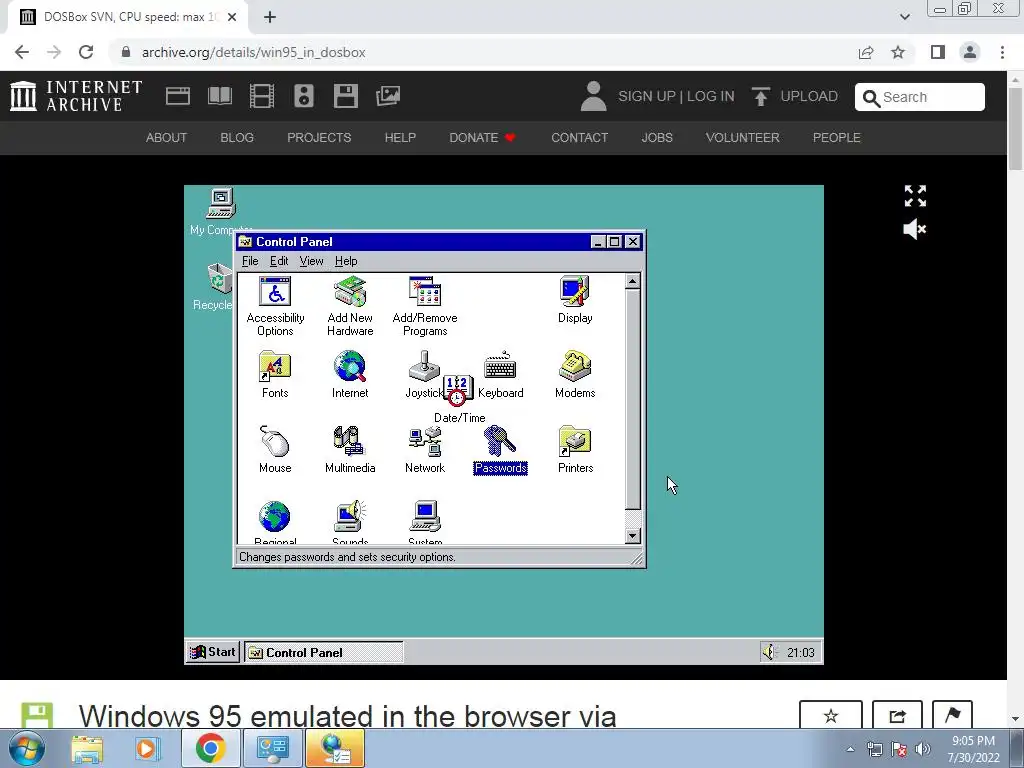Viewport: 1024px width, 768px height.
Task: Click the address bar URL
Action: tap(253, 52)
